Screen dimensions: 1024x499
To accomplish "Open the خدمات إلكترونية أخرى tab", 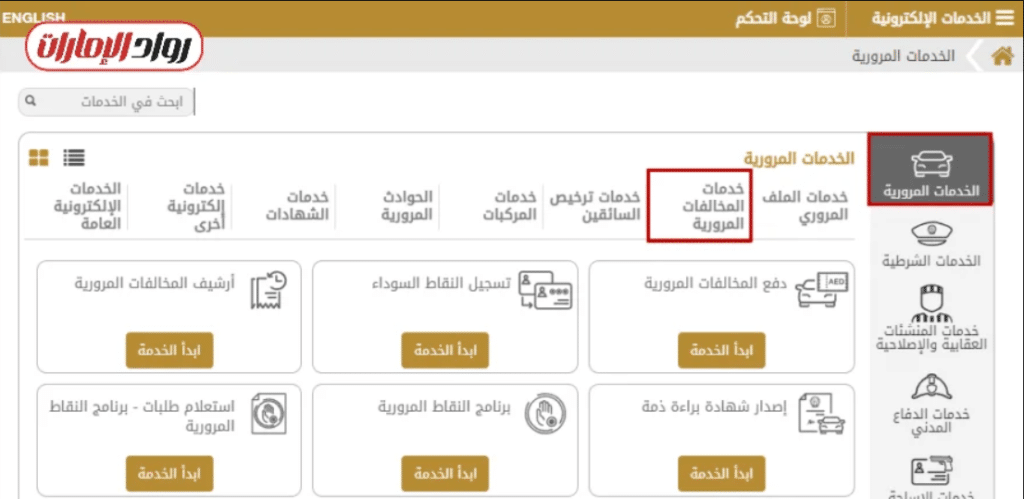I will pos(194,205).
